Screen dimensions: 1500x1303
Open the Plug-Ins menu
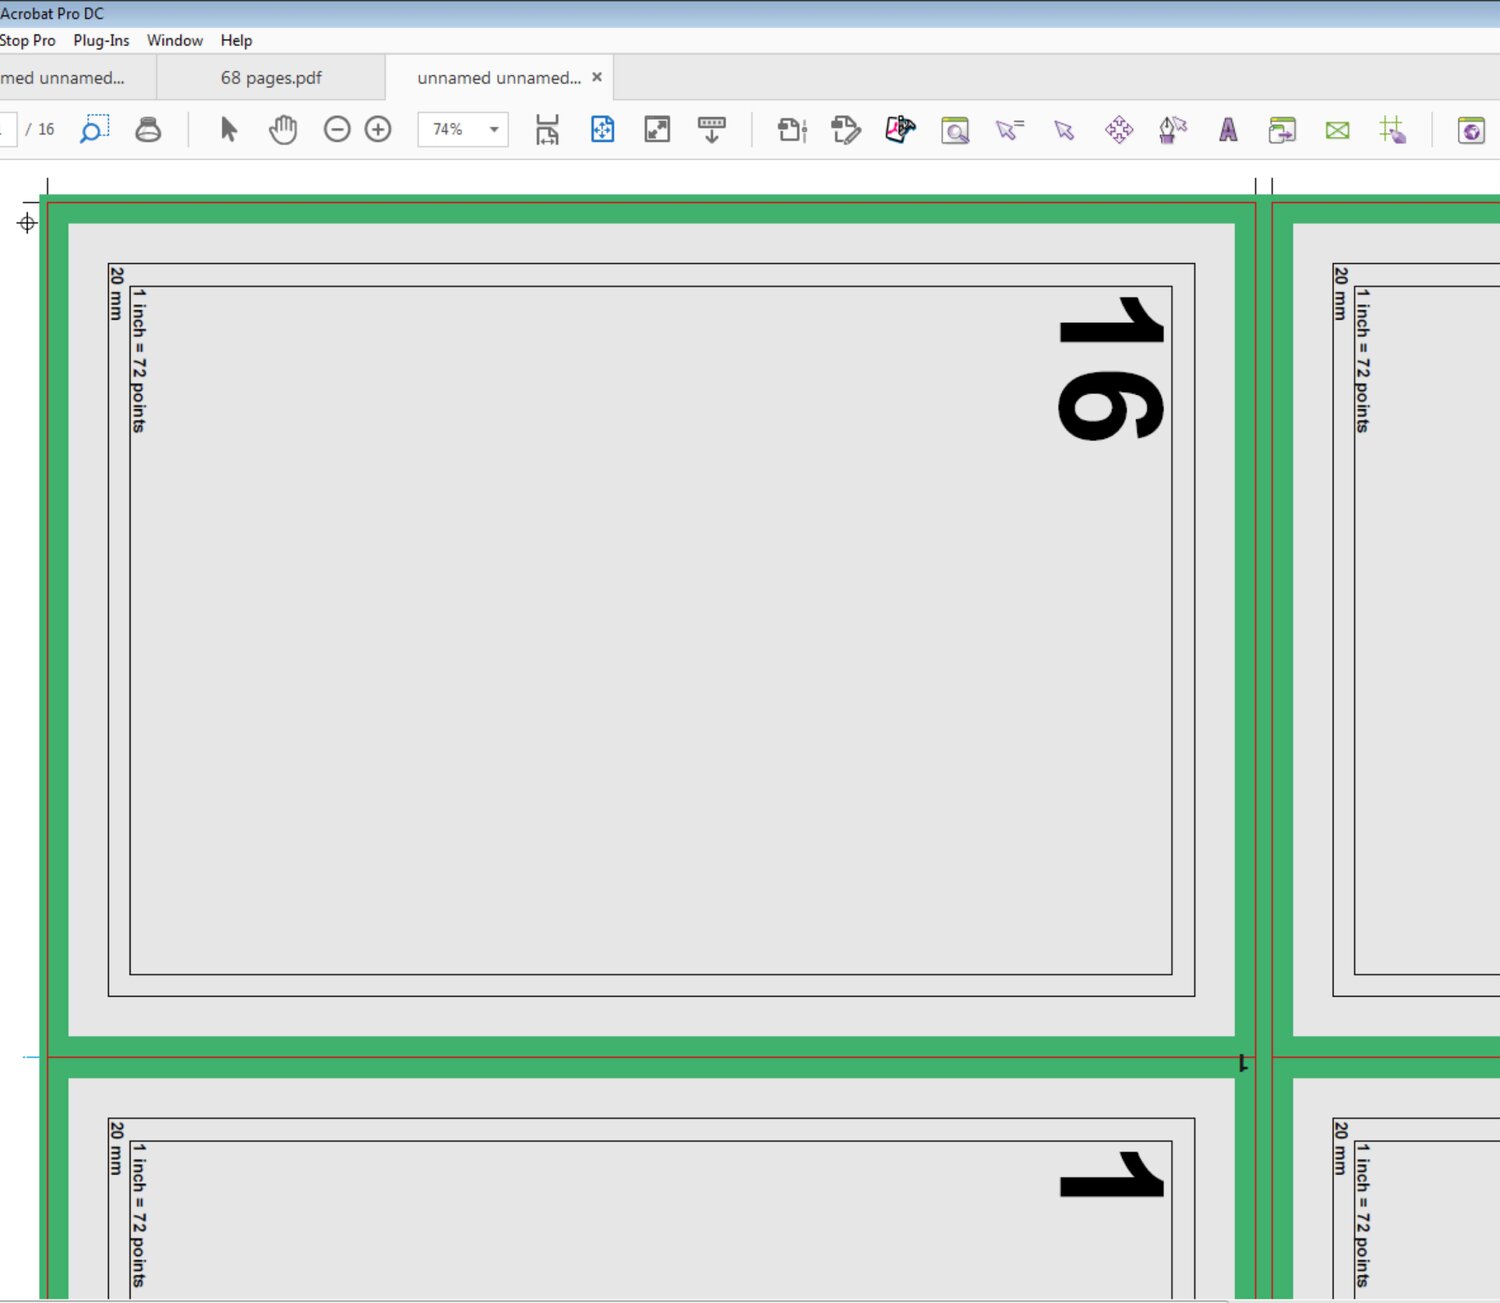pyautogui.click(x=101, y=40)
